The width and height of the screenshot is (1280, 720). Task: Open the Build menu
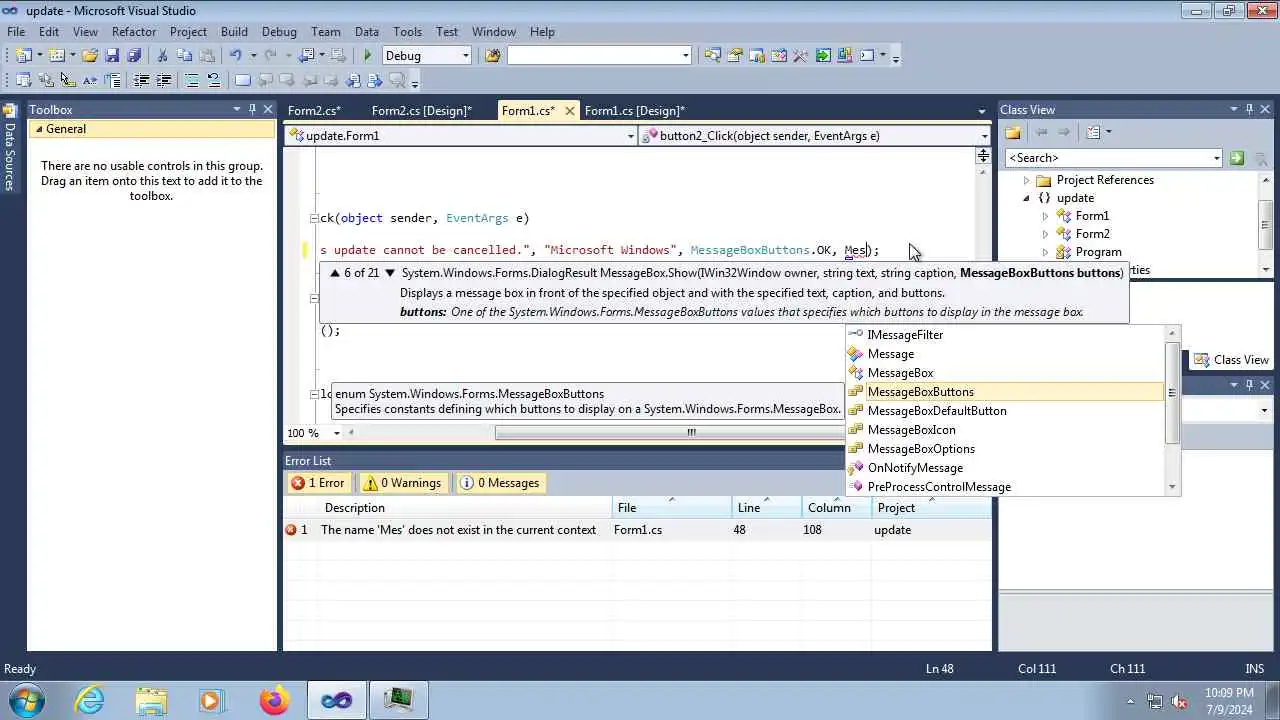234,32
